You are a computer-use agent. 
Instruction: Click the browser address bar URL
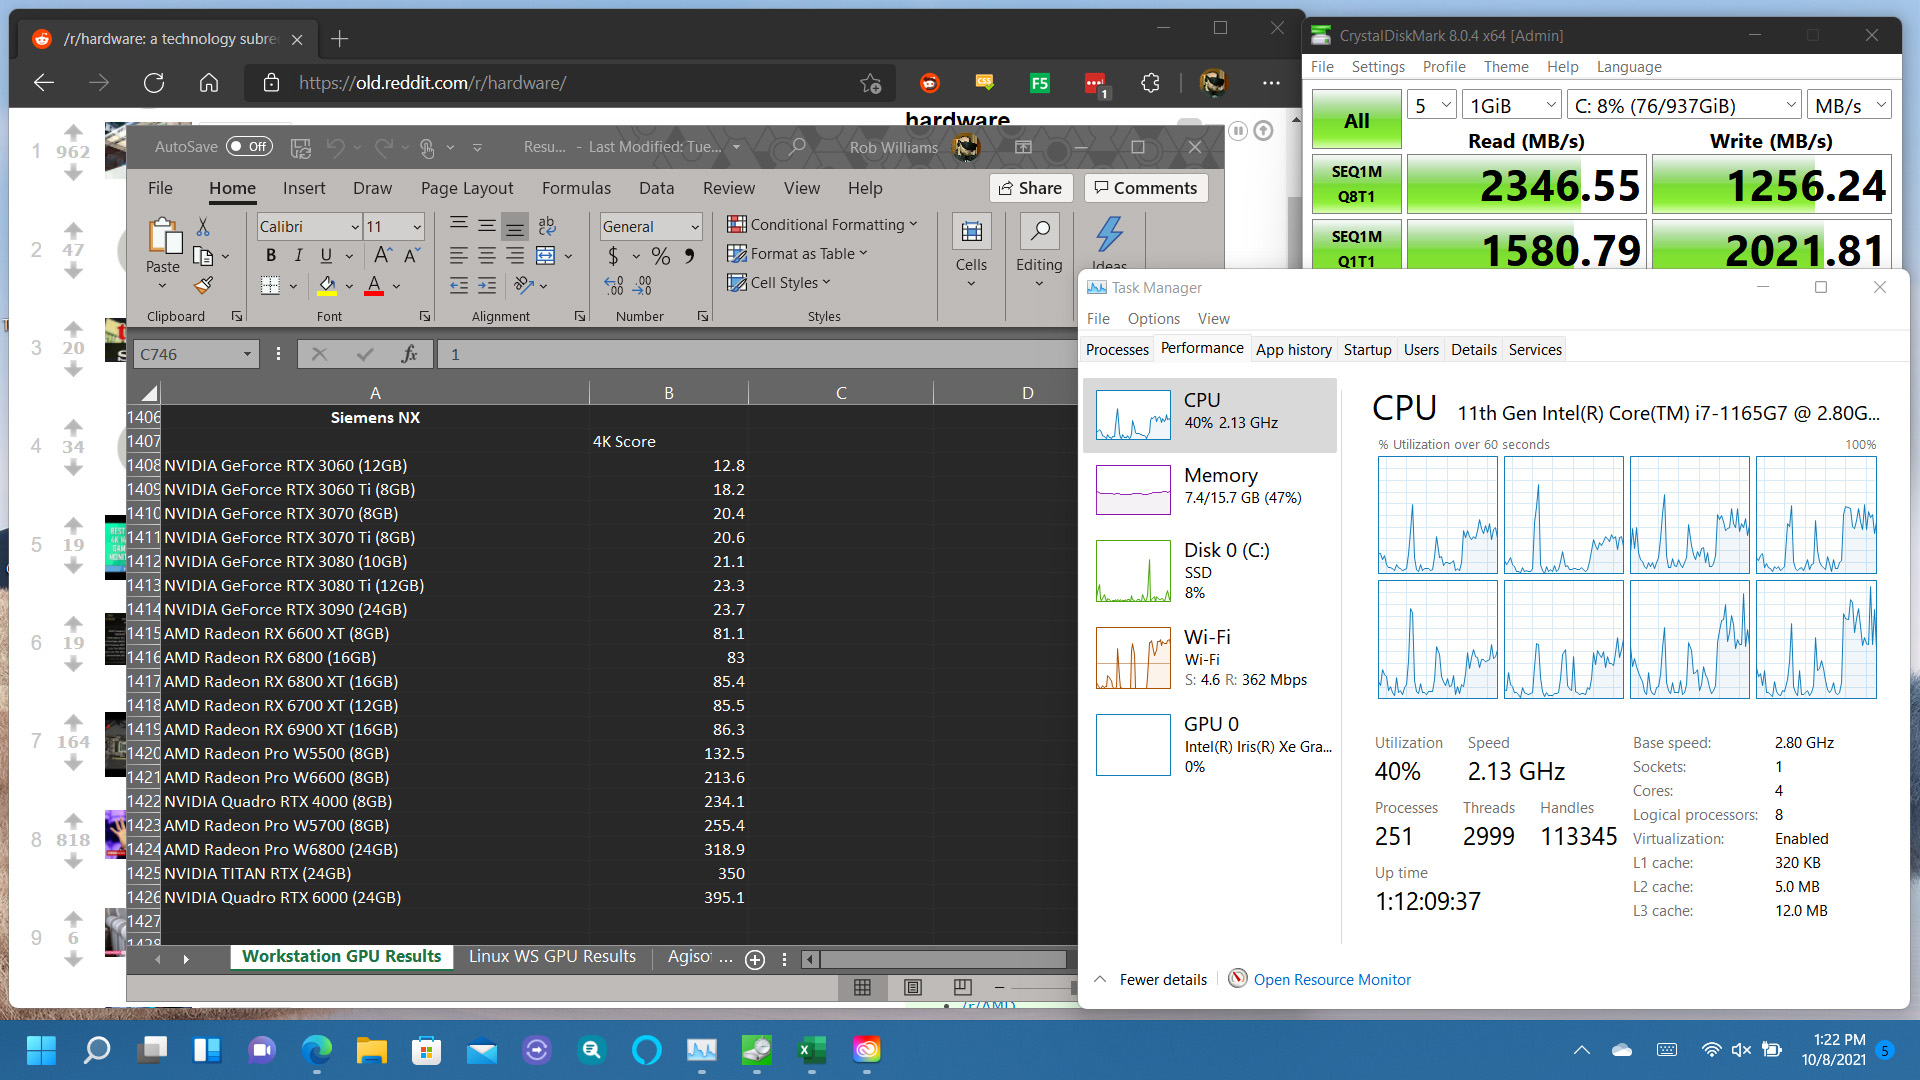click(432, 83)
